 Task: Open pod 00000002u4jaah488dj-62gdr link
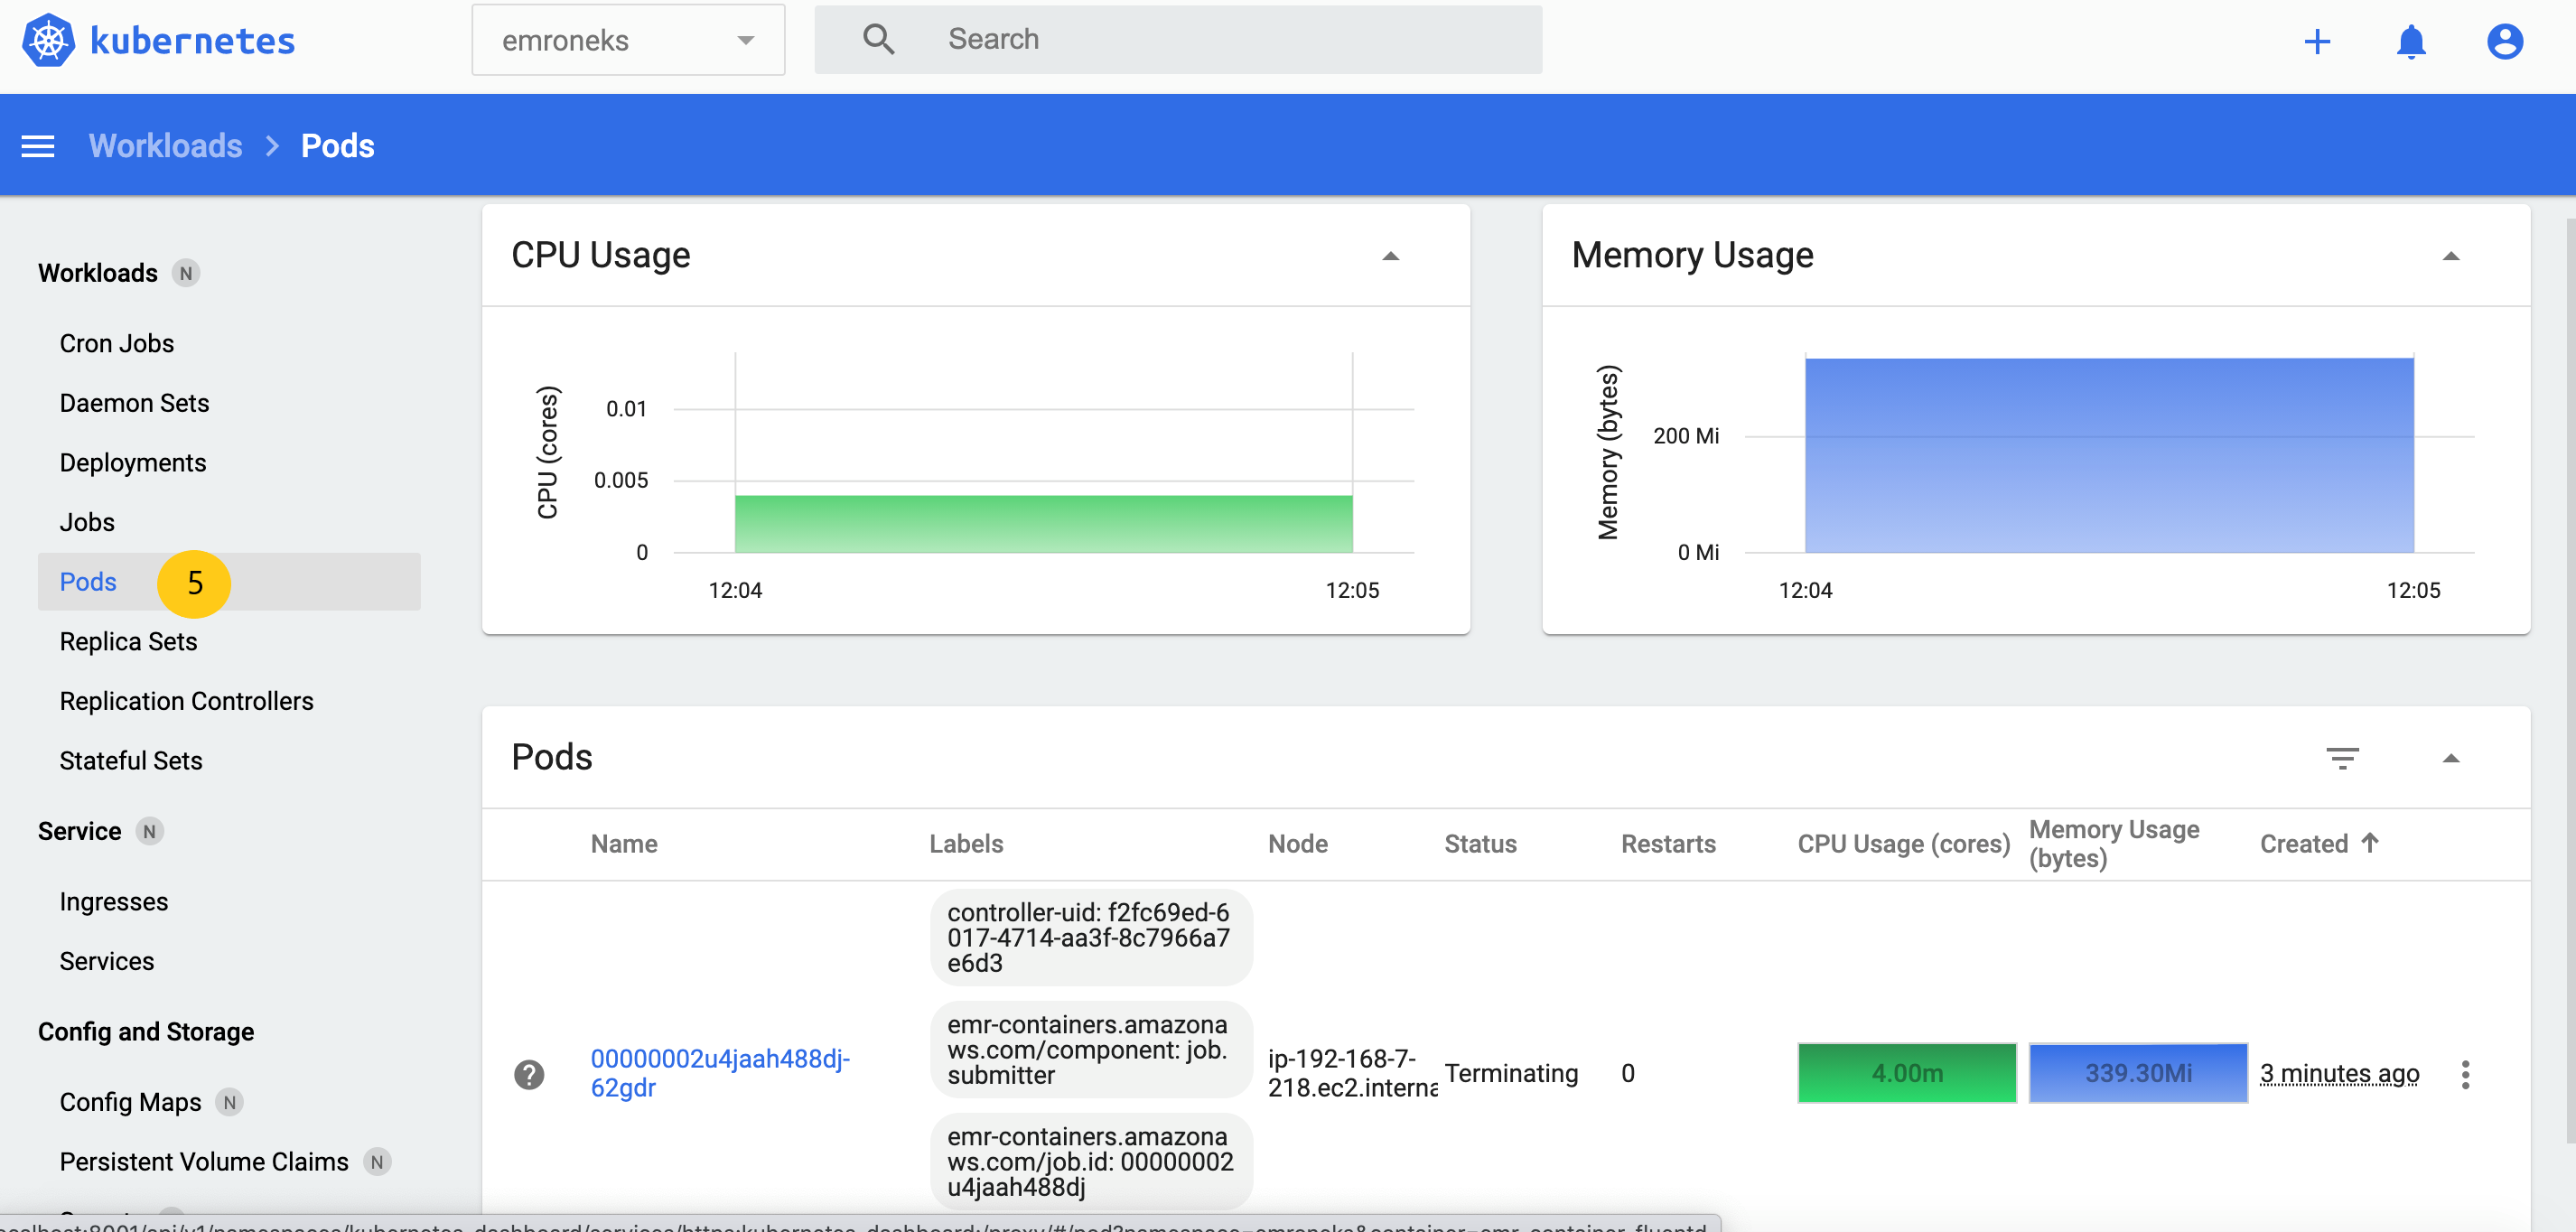pos(719,1072)
